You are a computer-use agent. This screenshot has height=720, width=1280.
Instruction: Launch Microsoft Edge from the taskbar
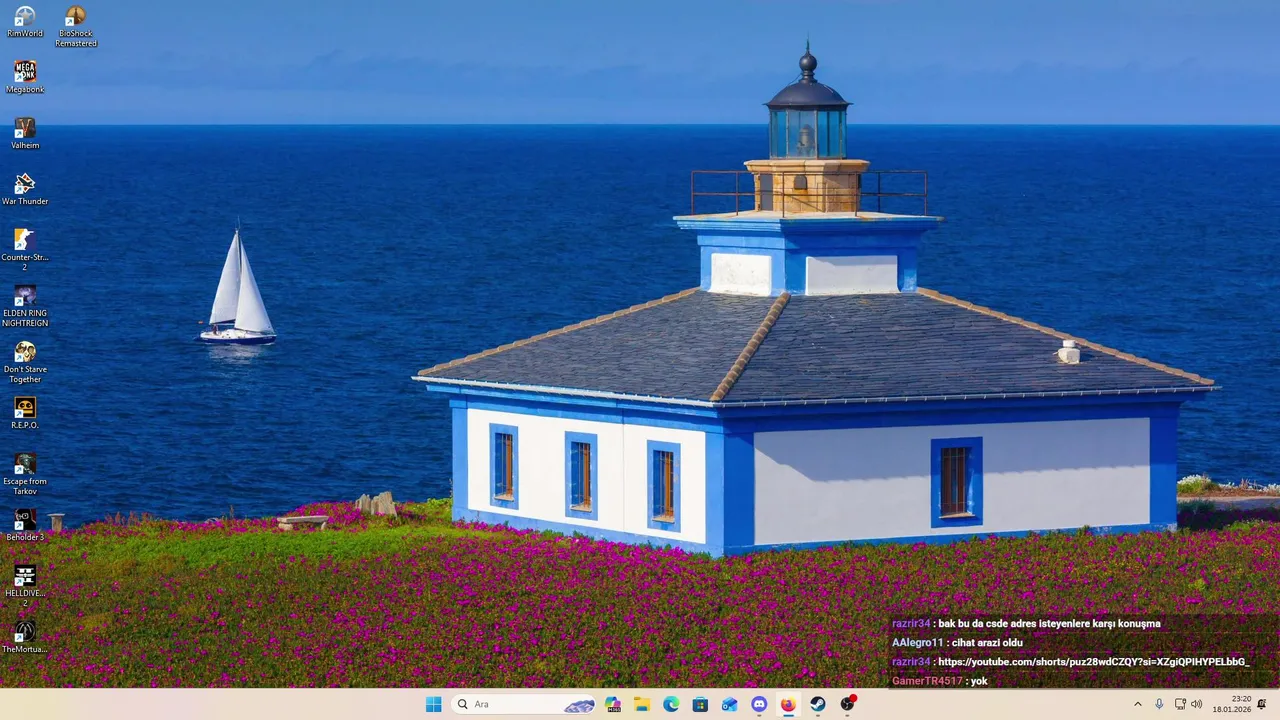[x=671, y=704]
